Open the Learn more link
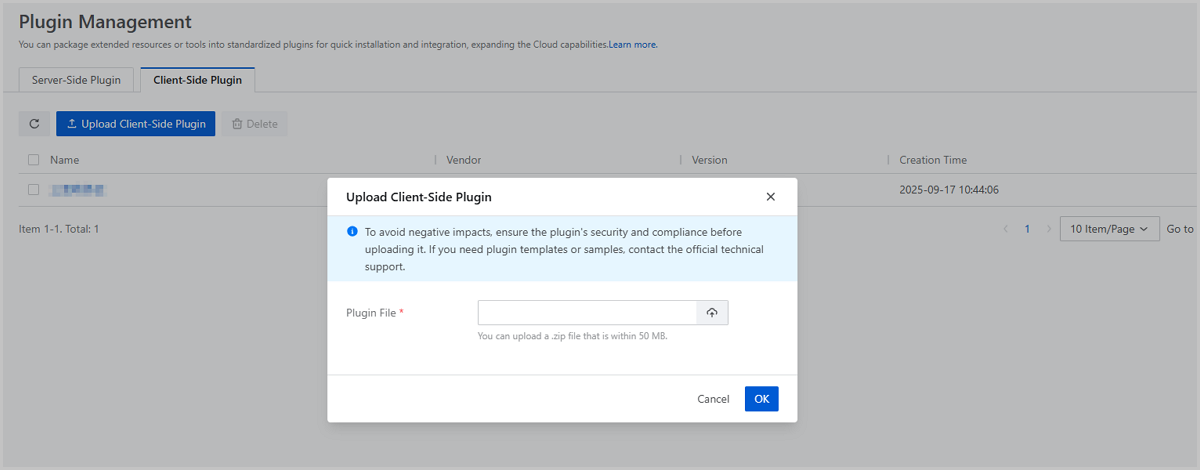 (633, 45)
